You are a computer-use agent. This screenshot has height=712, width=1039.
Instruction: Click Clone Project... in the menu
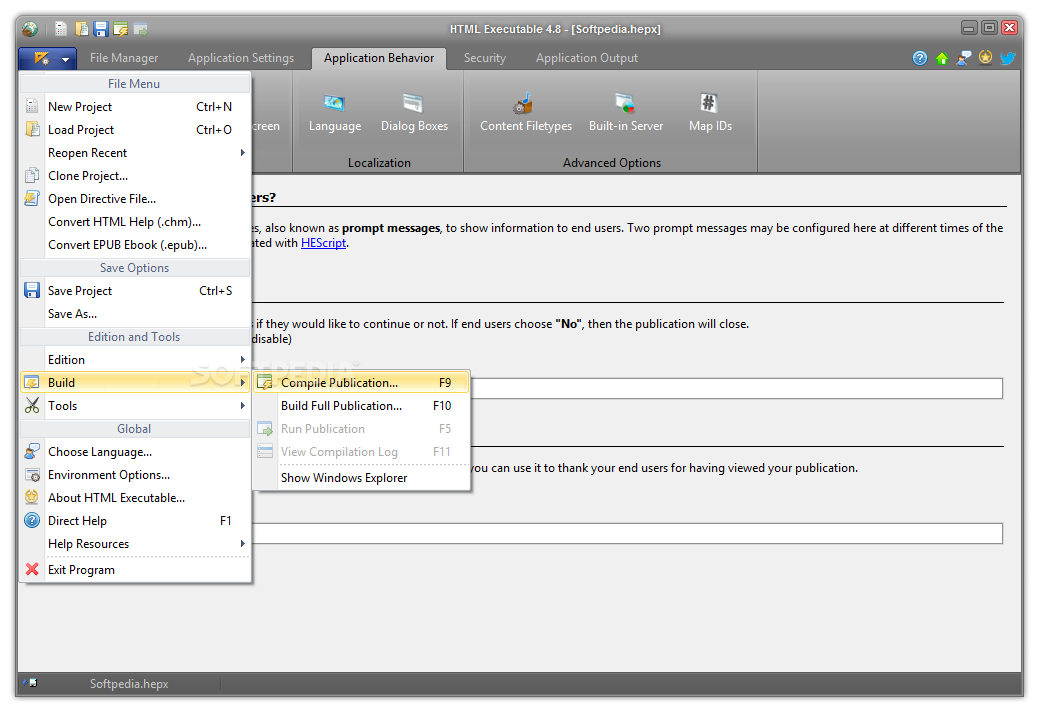tap(135, 176)
